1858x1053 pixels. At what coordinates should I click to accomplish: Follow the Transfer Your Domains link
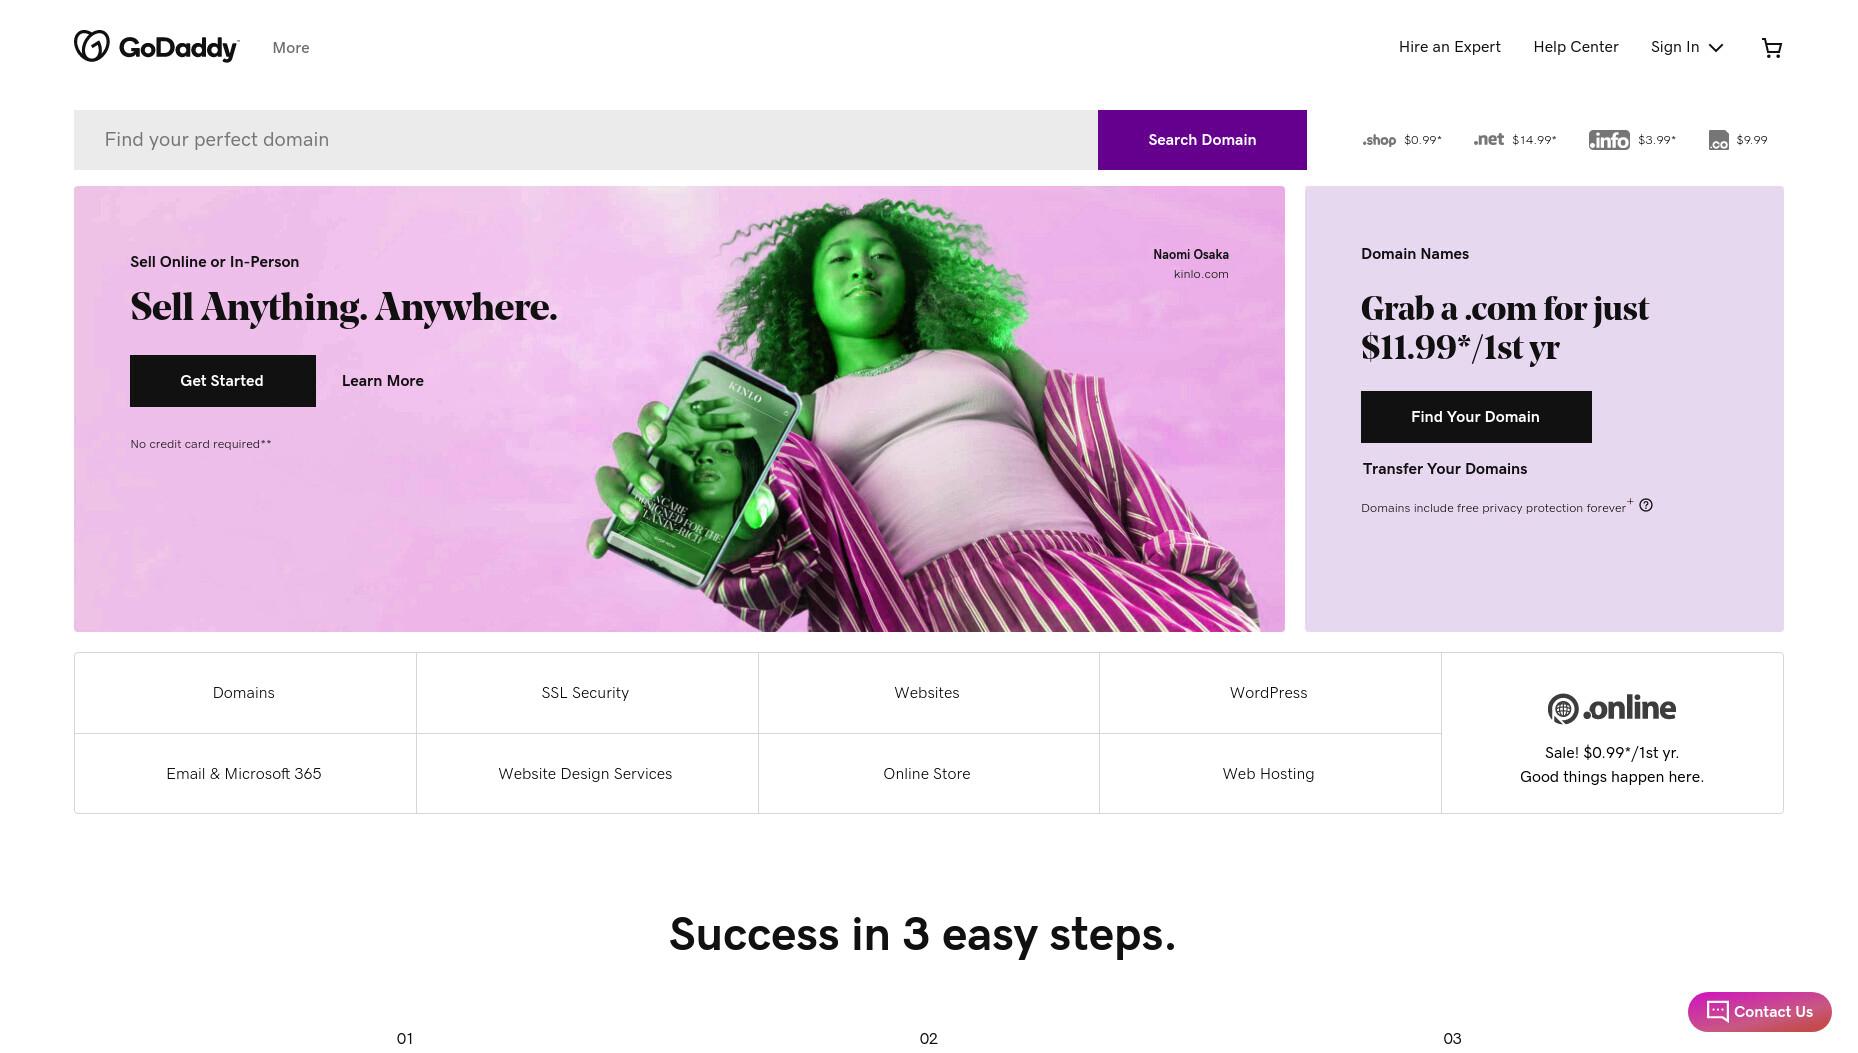[1444, 469]
